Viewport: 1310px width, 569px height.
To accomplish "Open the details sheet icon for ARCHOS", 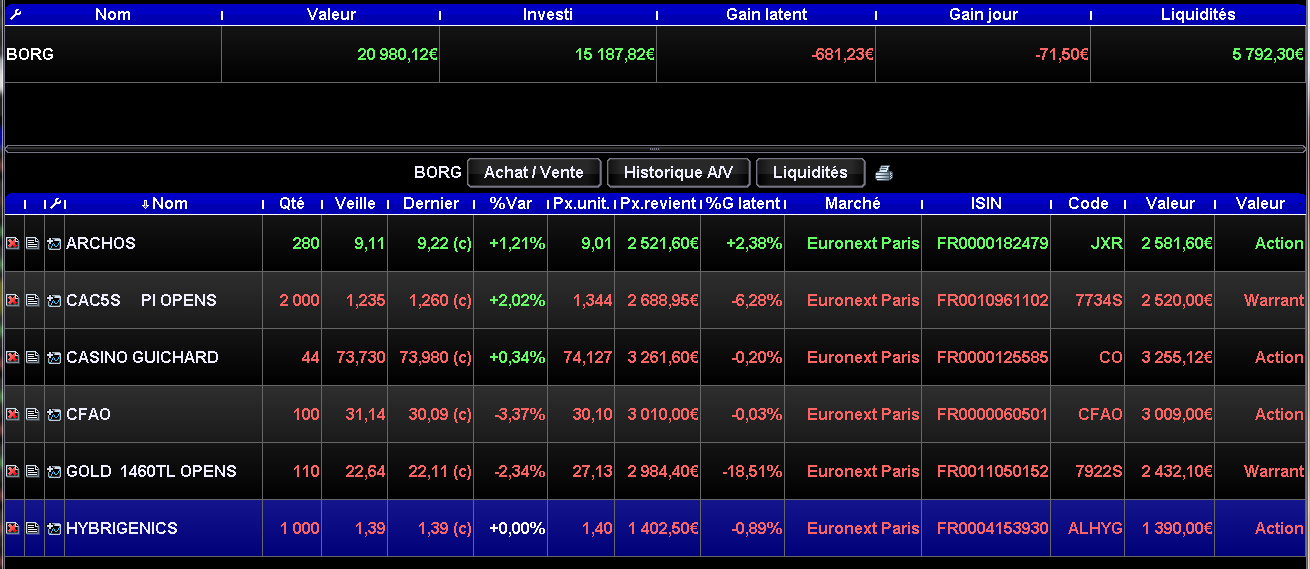I will point(33,243).
